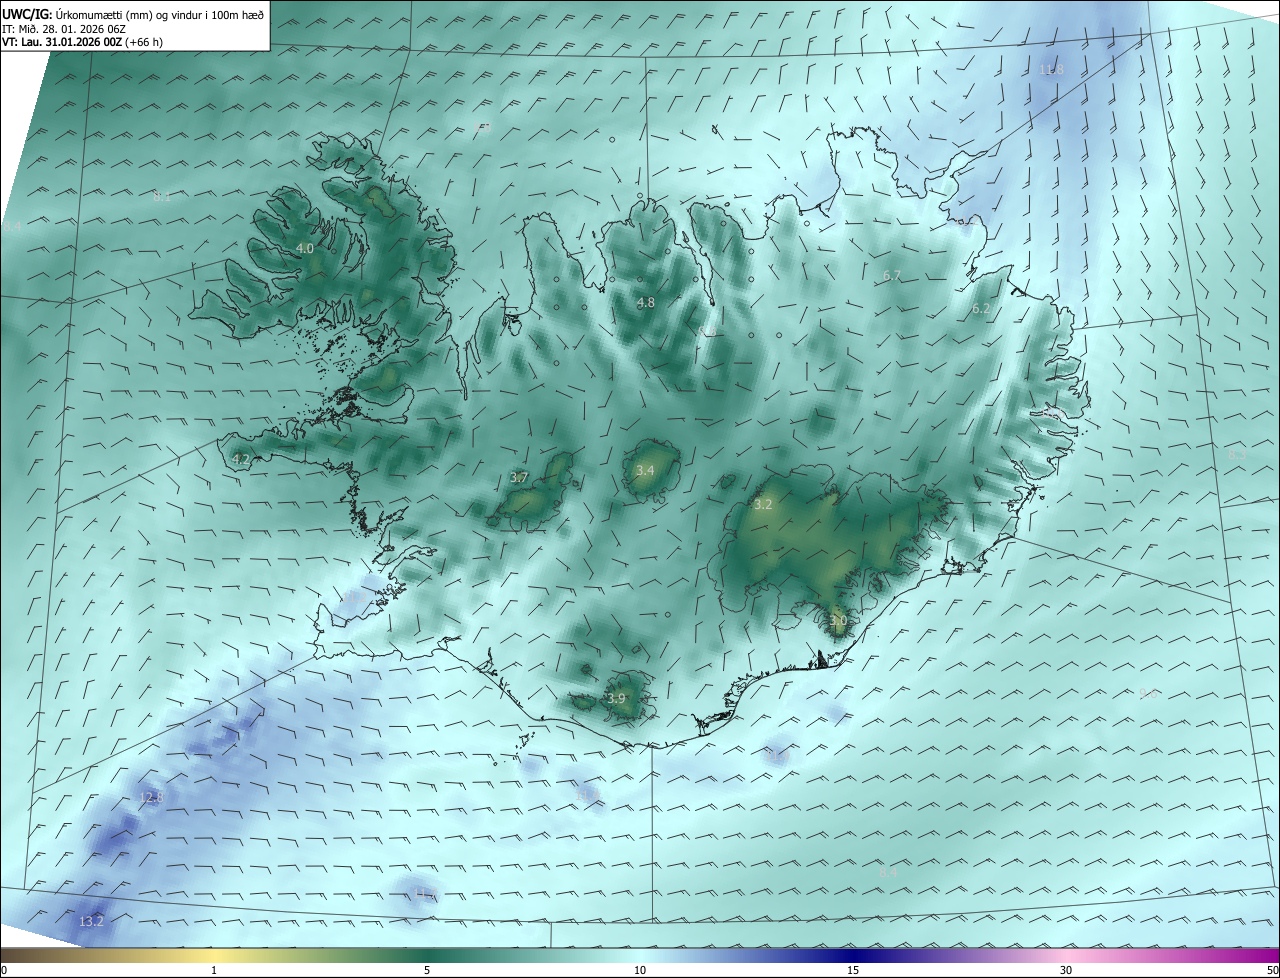This screenshot has height=978, width=1280.
Task: Select the initial time line 'IT: Mið. 28. 01. 2026 06Z'
Action: [x=63, y=29]
